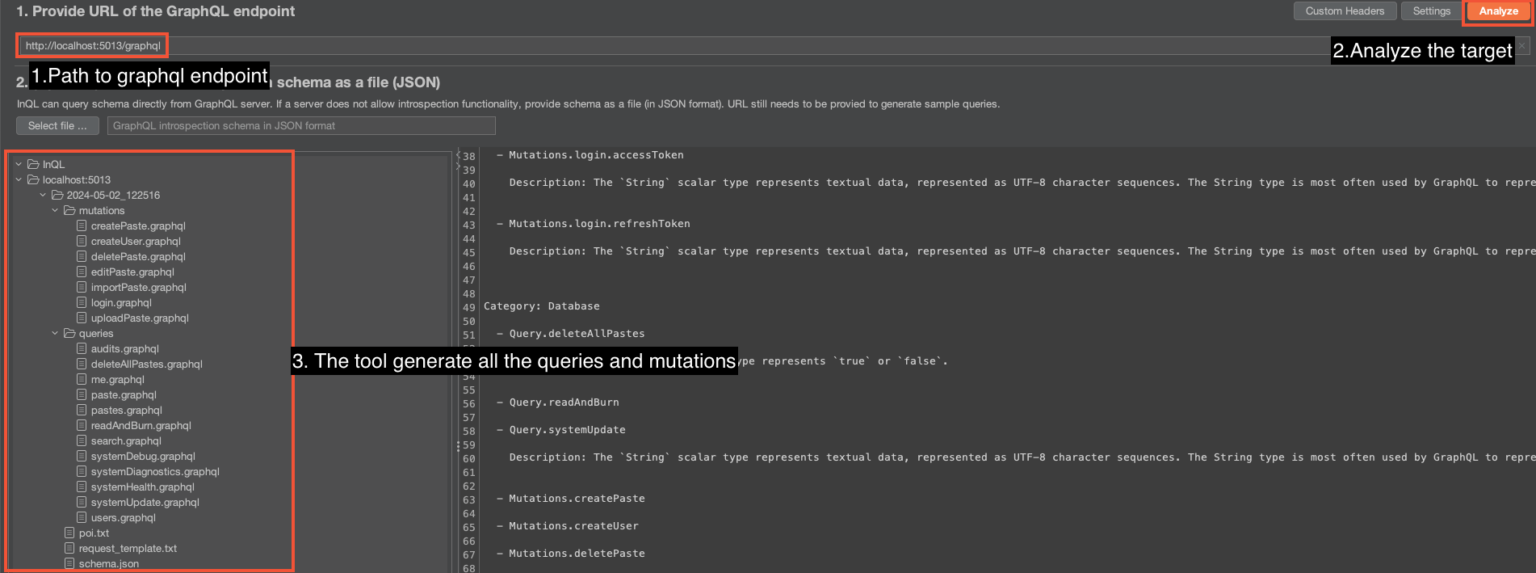Click the GraphQL endpoint URL field
The width and height of the screenshot is (1536, 573).
[x=700, y=46]
